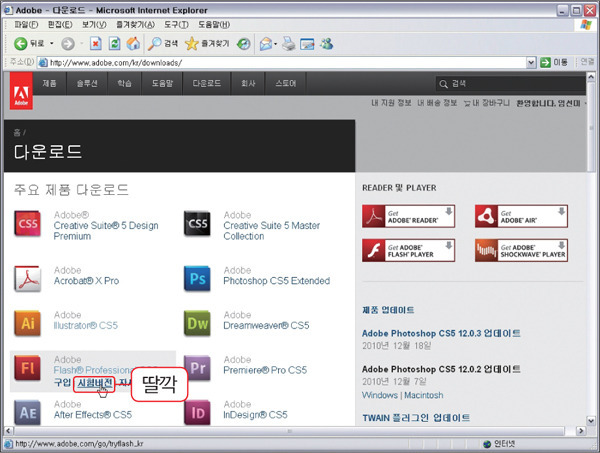The height and width of the screenshot is (453, 600).
Task: Click the black CS5 Master Collection icon
Action: click(x=197, y=224)
